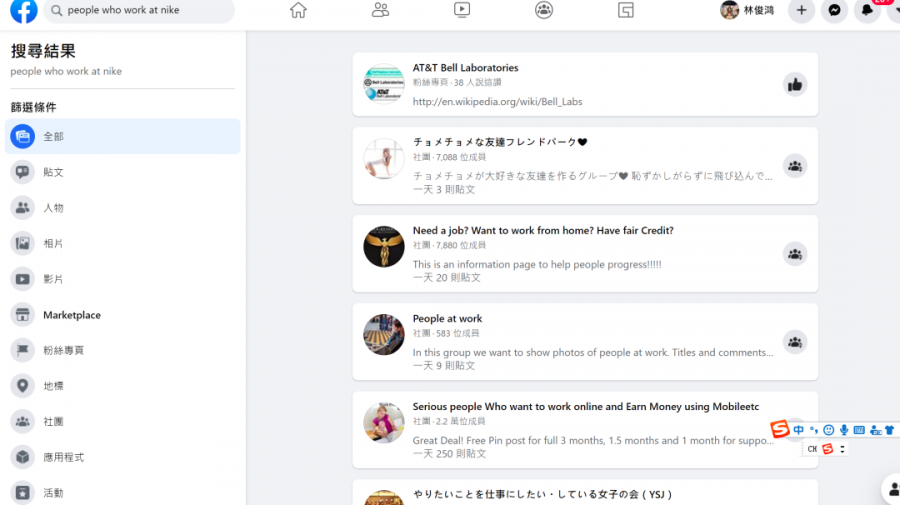The height and width of the screenshot is (505, 900).
Task: Open the Watch video icon in top navigation
Action: [x=462, y=10]
